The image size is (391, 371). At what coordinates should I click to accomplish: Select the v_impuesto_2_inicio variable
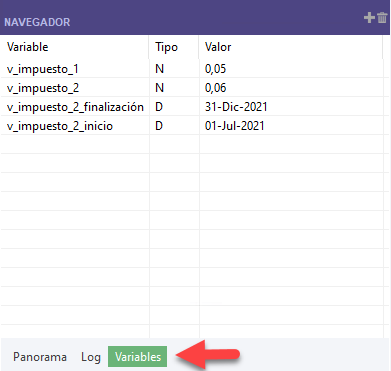point(60,126)
